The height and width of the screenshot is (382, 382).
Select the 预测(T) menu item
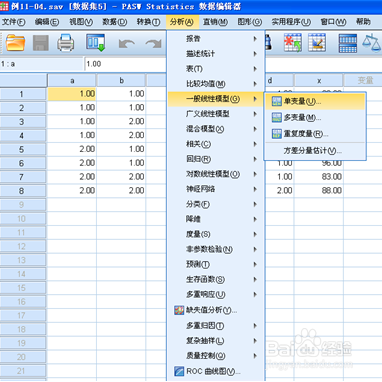pyautogui.click(x=215, y=264)
